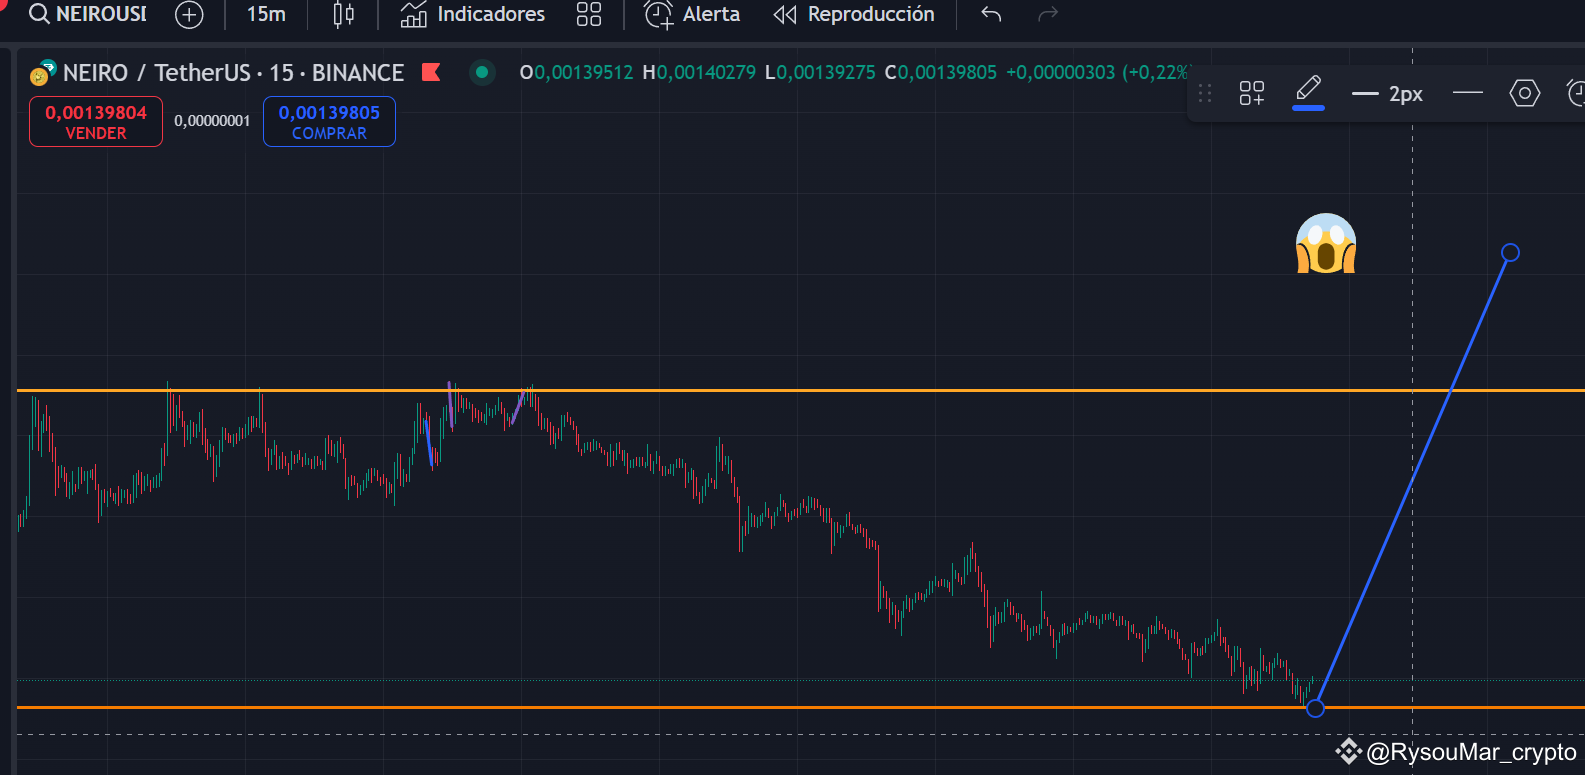Viewport: 1585px width, 775px height.
Task: Open the Indicadores panel
Action: pos(473,14)
